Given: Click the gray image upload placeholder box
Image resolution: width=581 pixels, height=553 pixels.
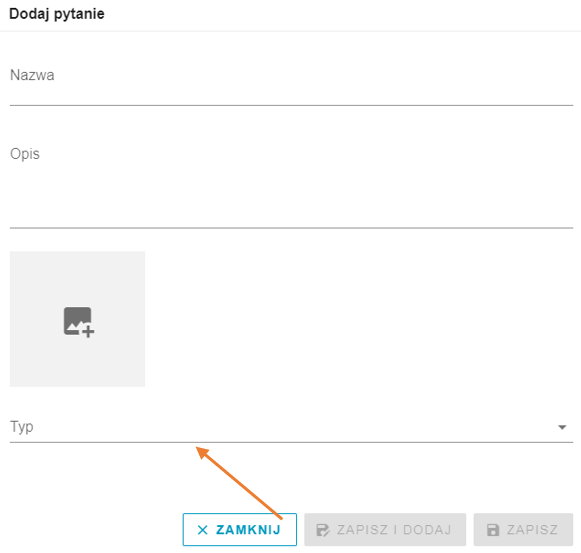Looking at the screenshot, I should pyautogui.click(x=77, y=319).
